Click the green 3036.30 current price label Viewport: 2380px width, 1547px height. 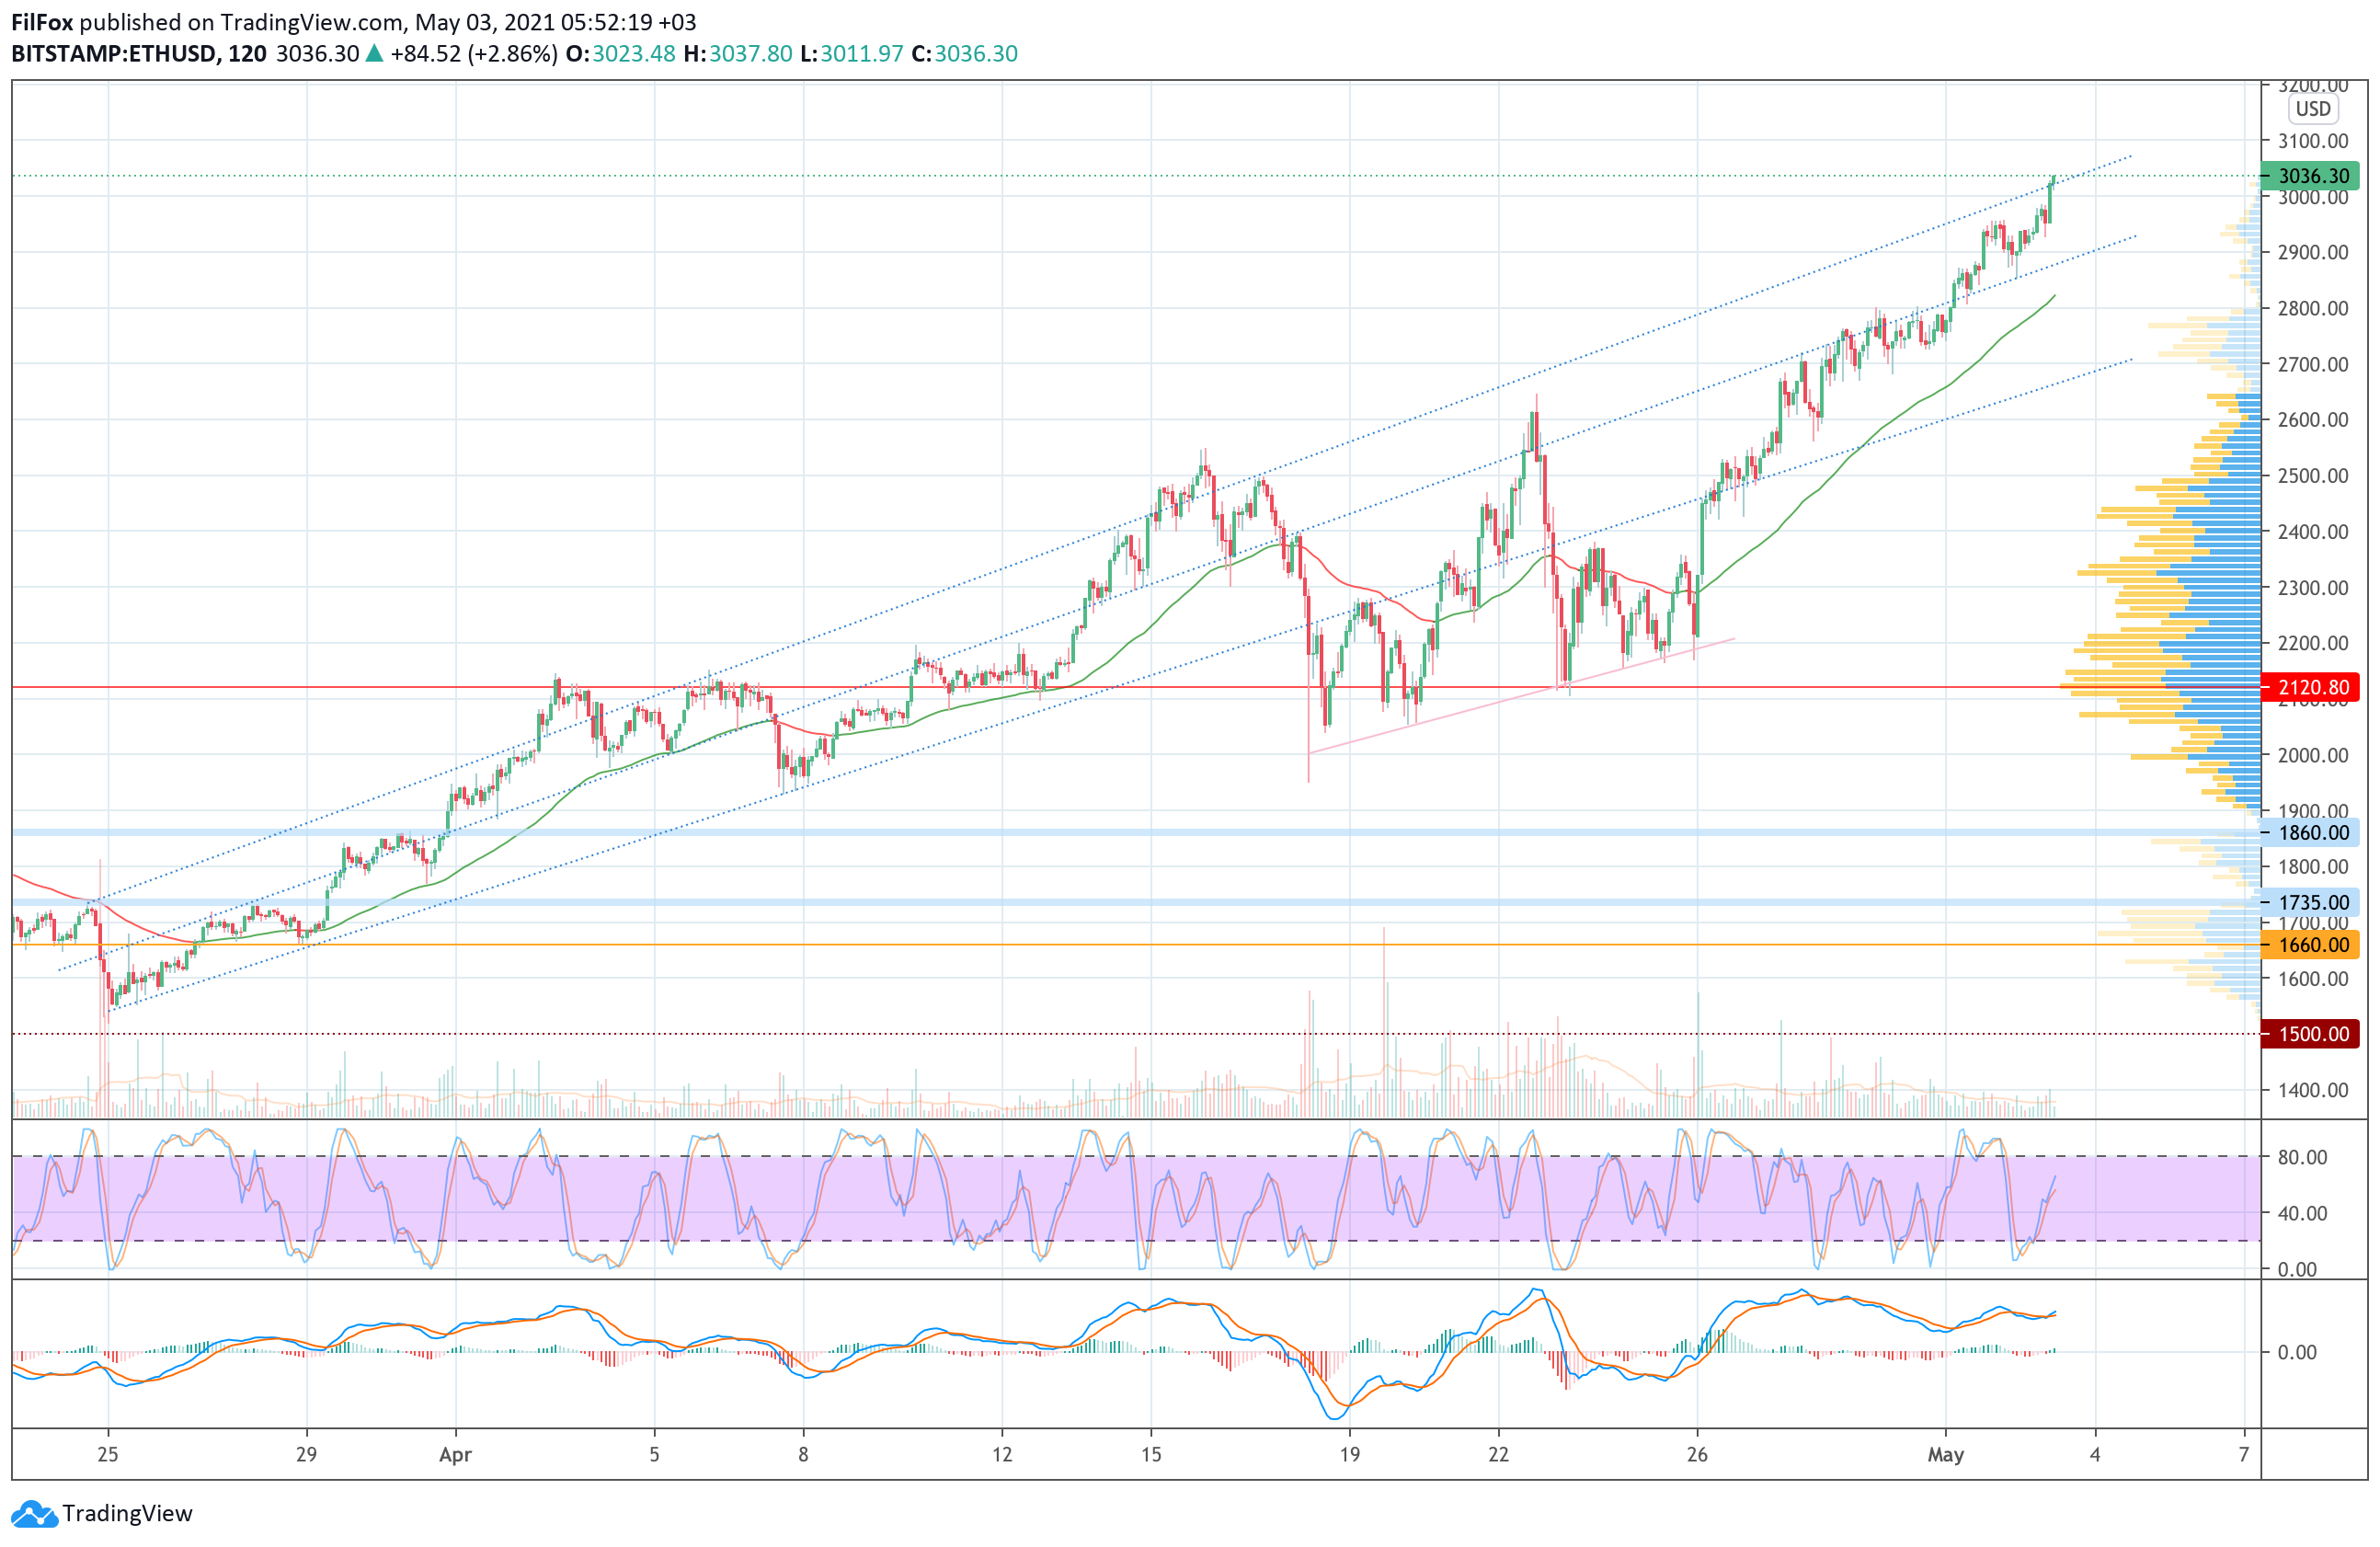click(2312, 176)
